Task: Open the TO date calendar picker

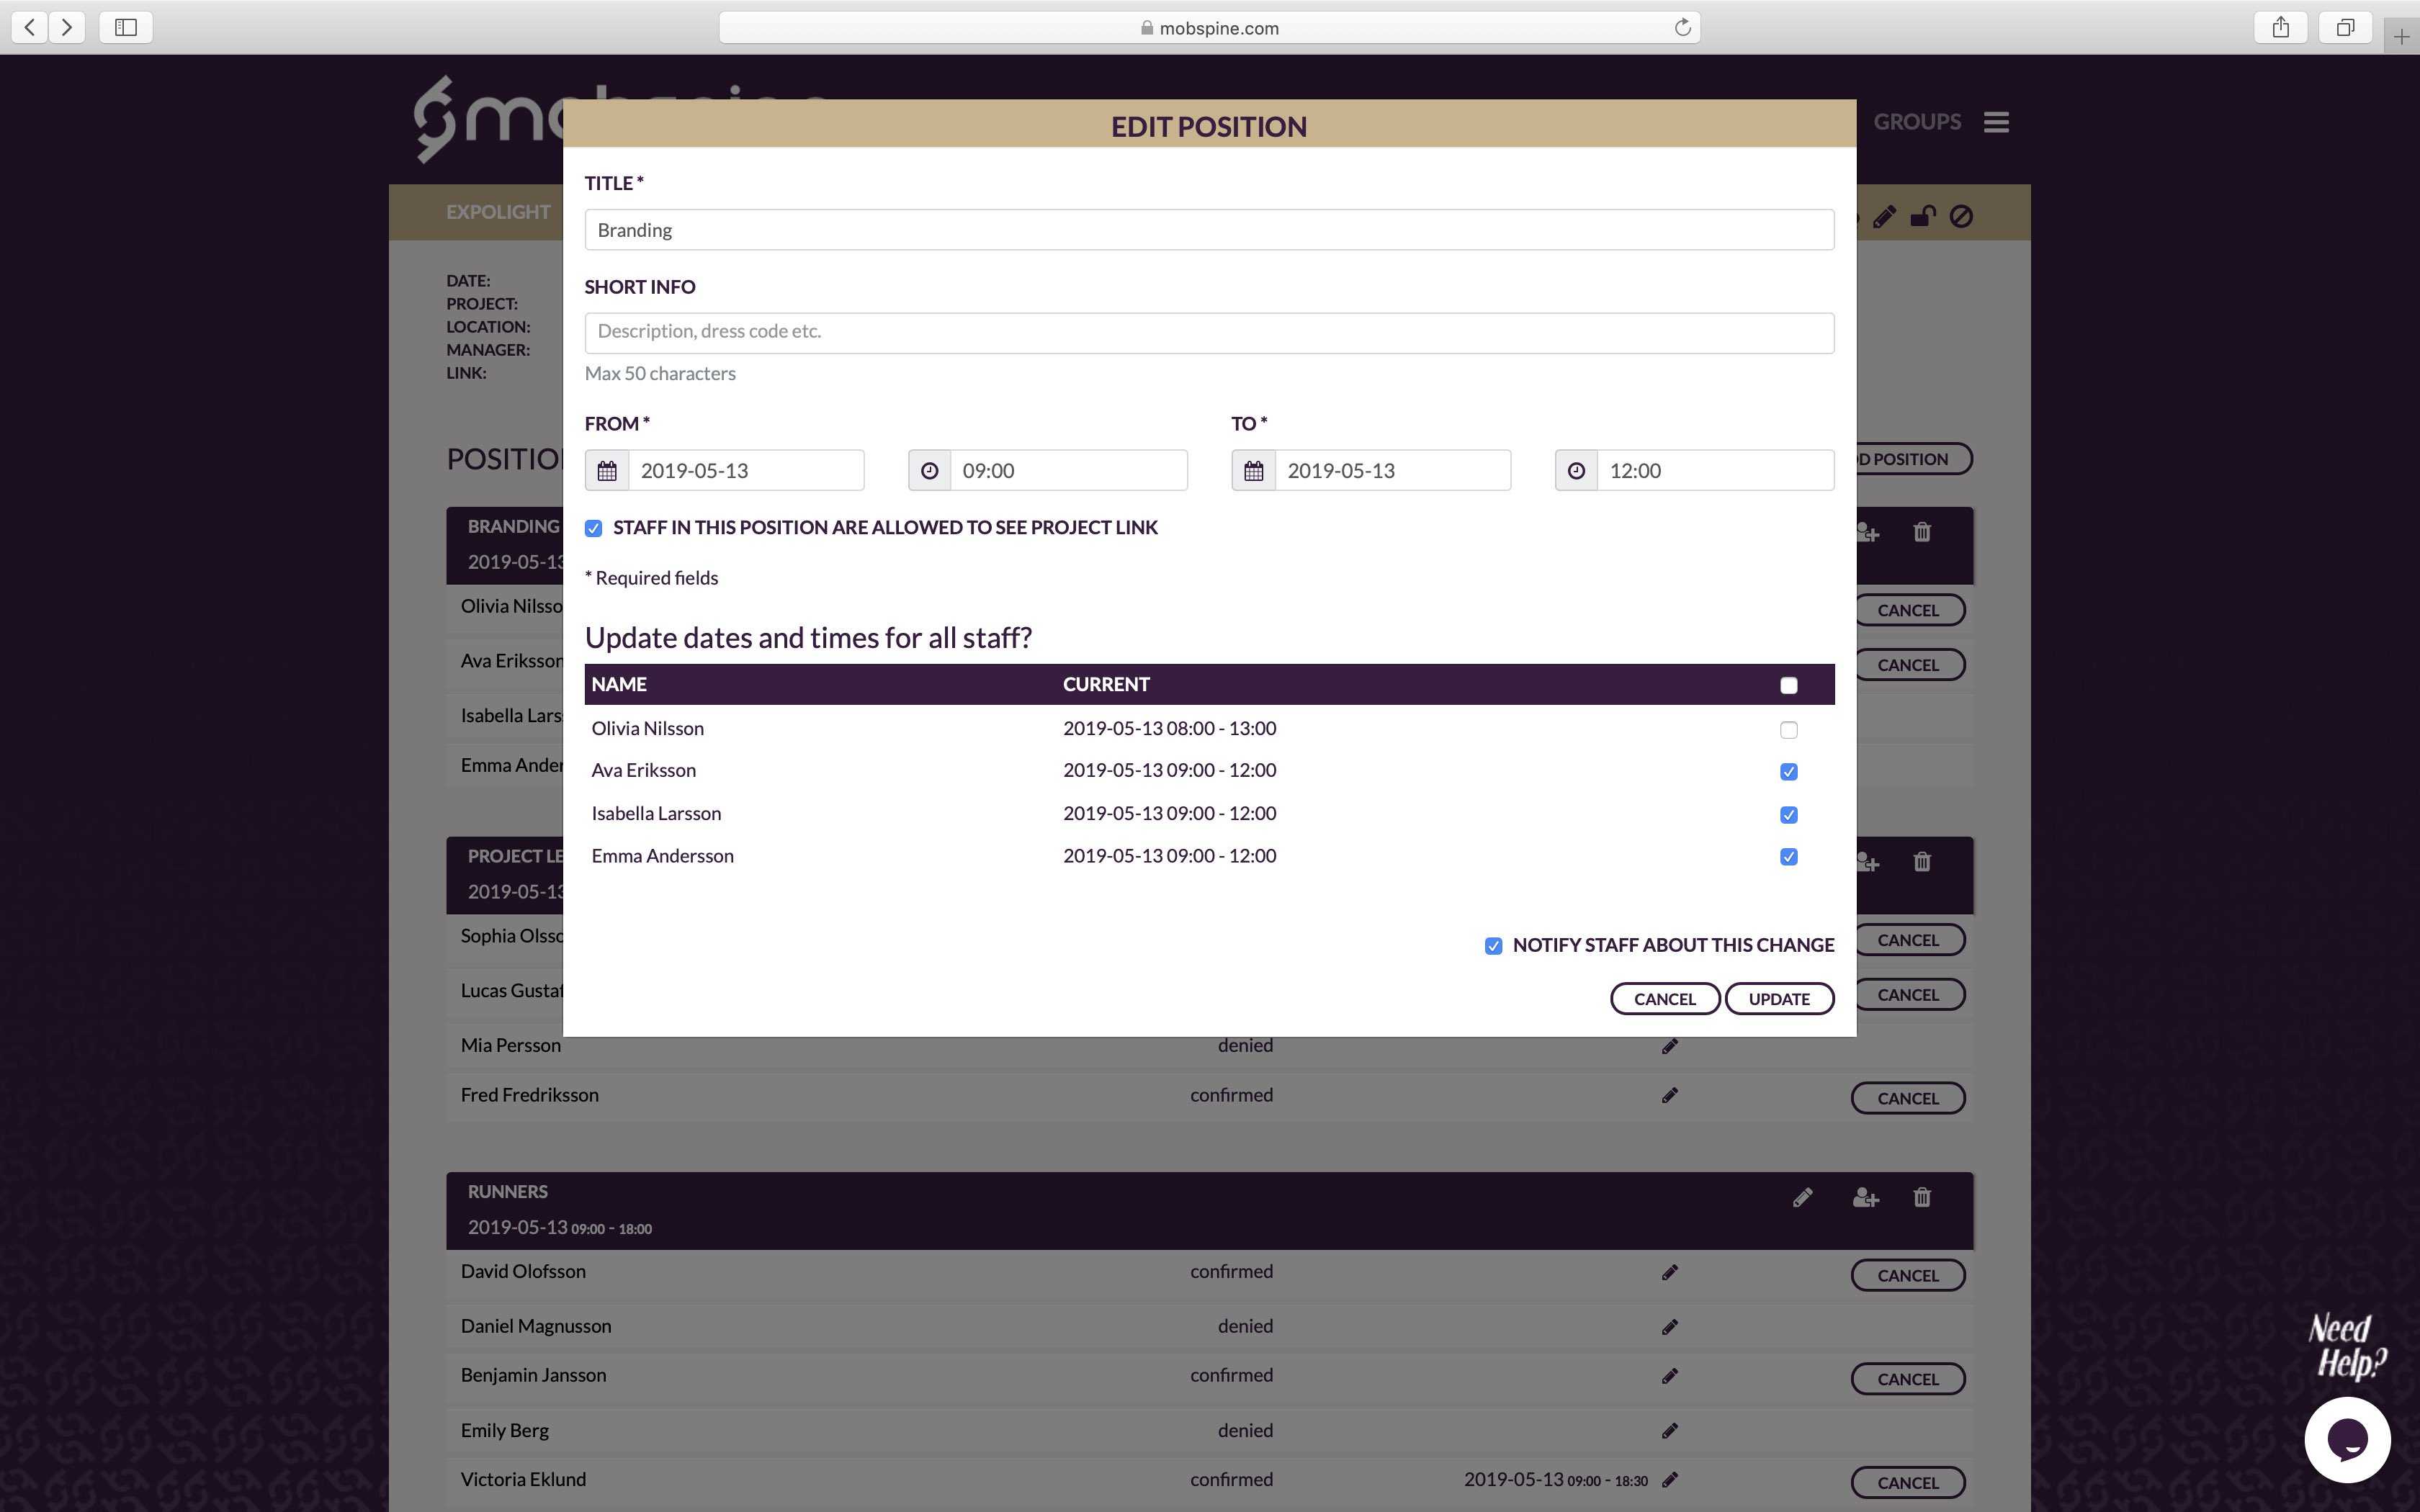Action: pos(1253,470)
